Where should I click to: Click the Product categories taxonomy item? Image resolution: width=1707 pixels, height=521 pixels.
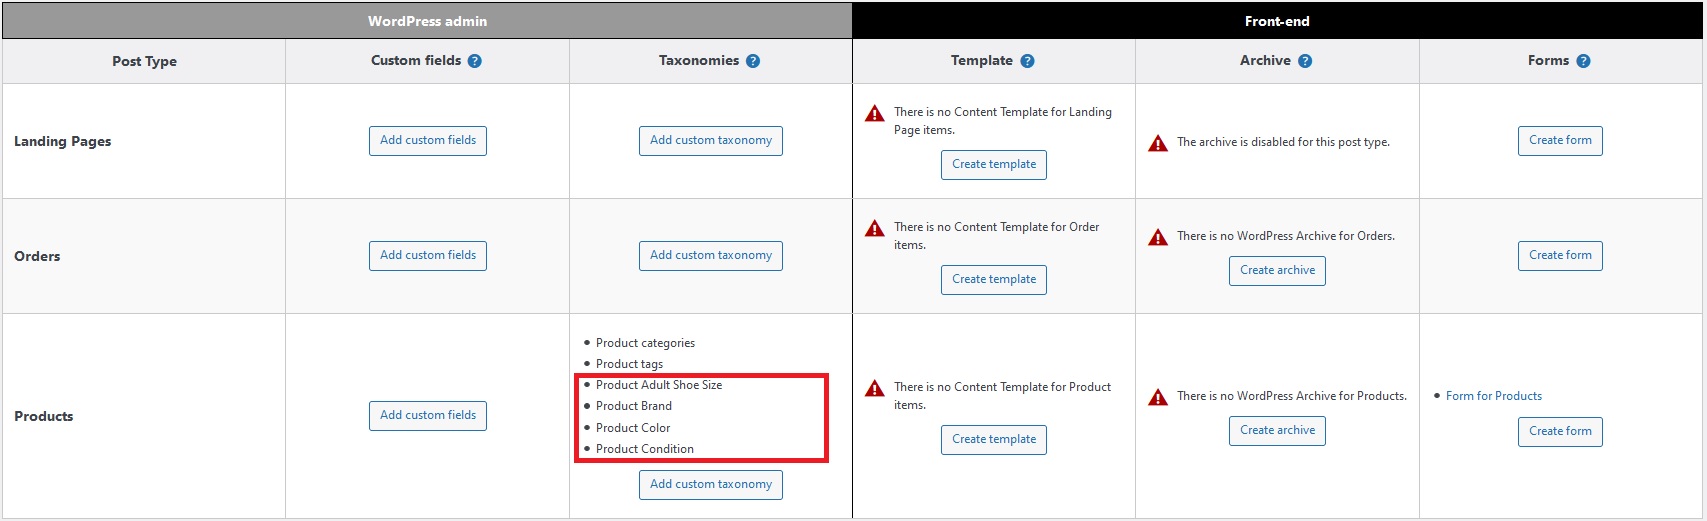coord(645,343)
